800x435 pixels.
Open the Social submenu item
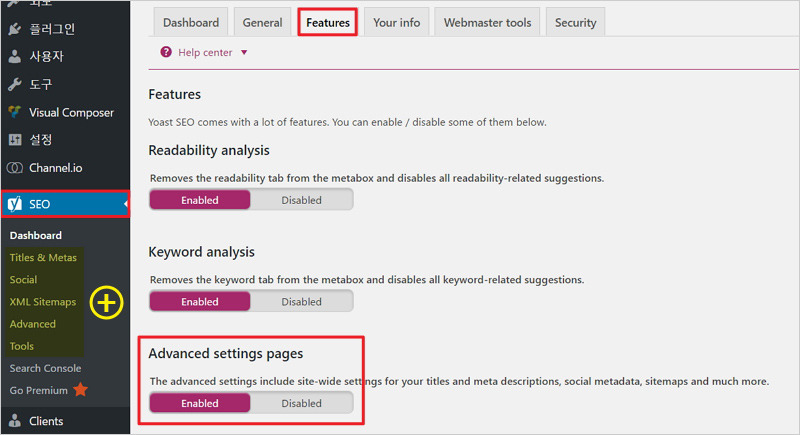pos(23,279)
